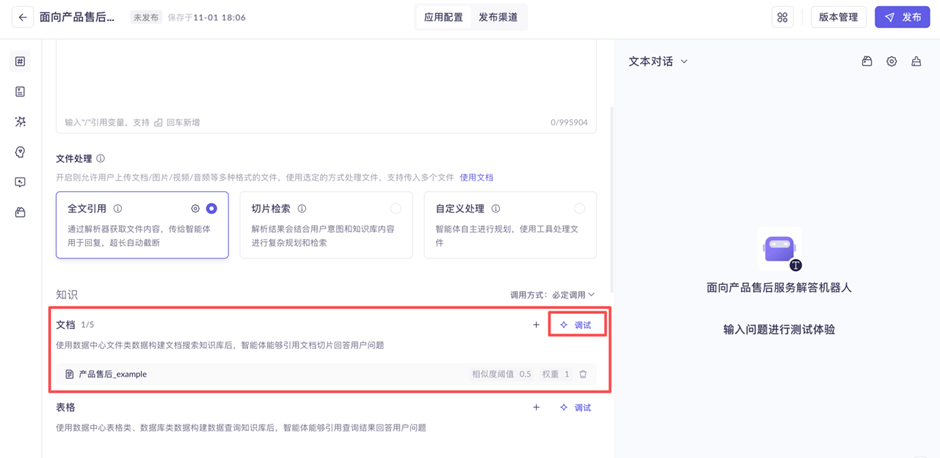Open chat settings hexagon icon
The width and height of the screenshot is (940, 458).
pyautogui.click(x=891, y=61)
